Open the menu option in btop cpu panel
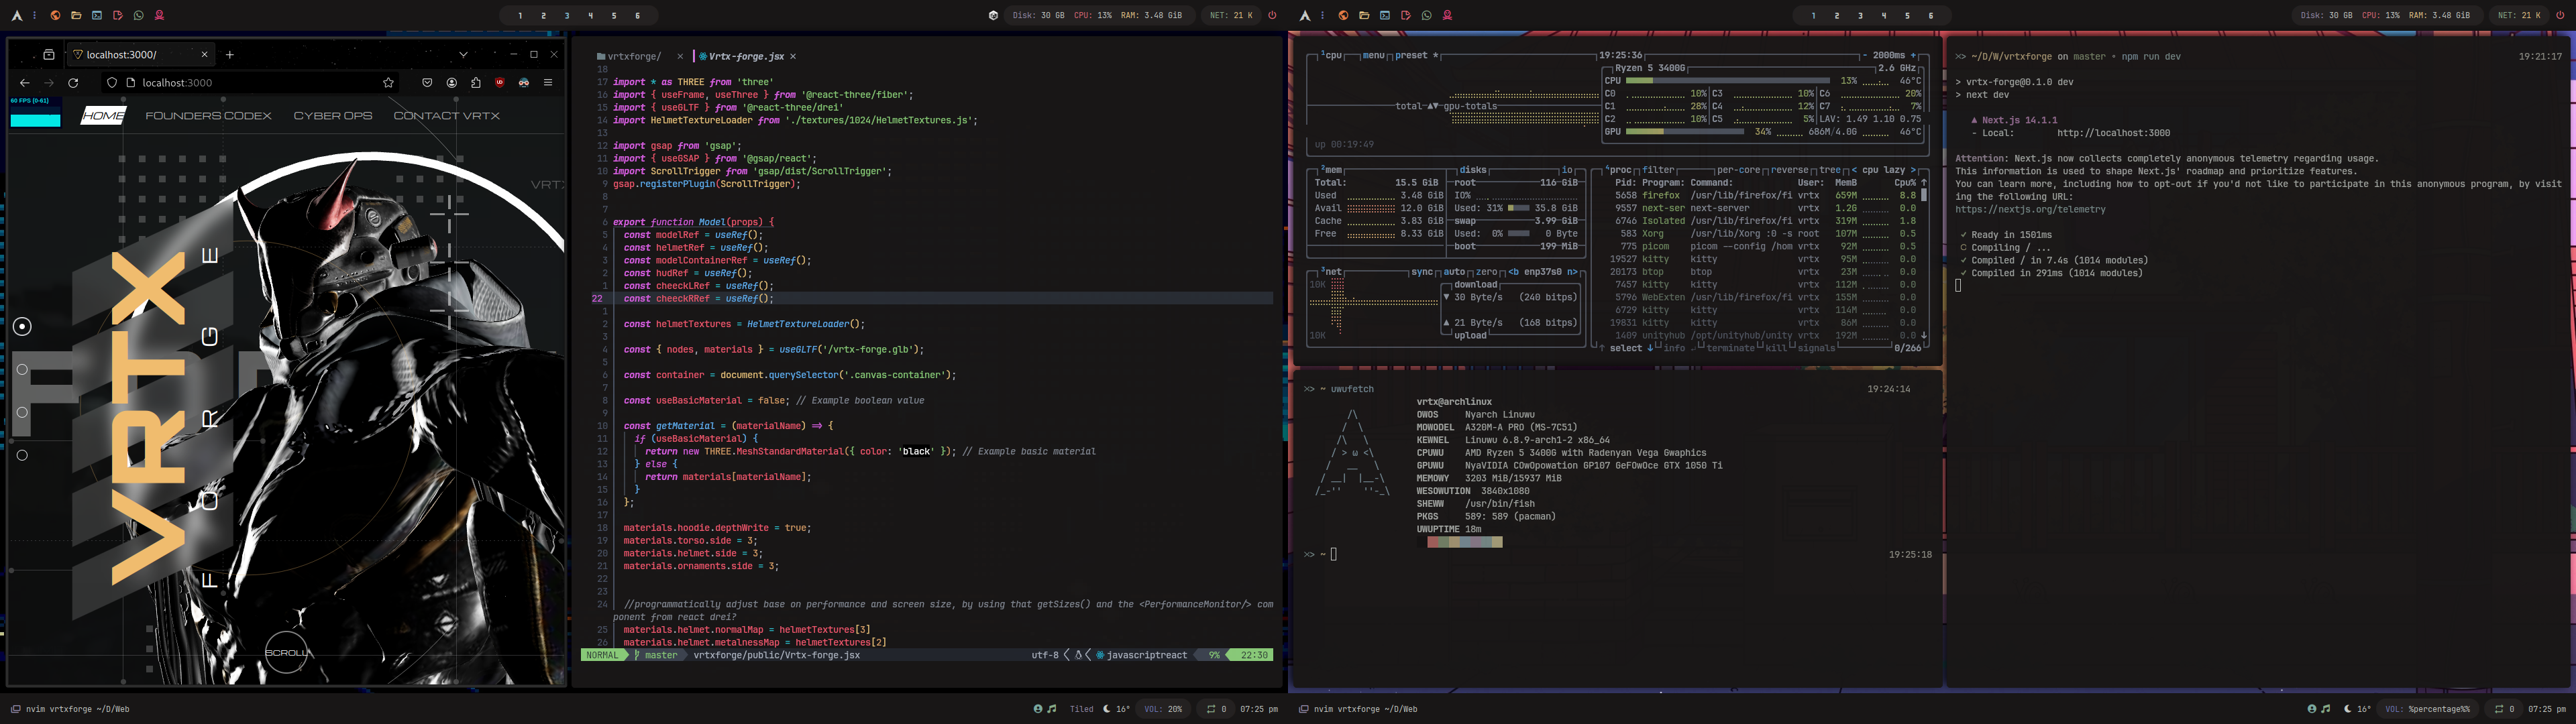 (1374, 56)
